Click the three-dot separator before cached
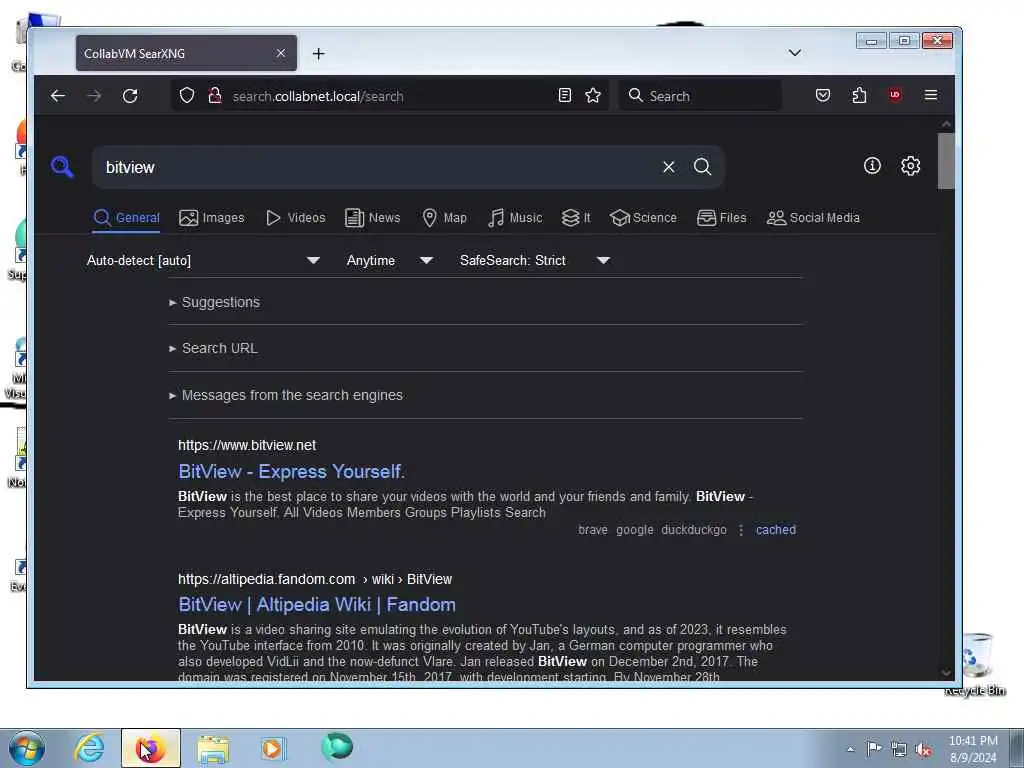Image resolution: width=1024 pixels, height=768 pixels. pos(741,530)
